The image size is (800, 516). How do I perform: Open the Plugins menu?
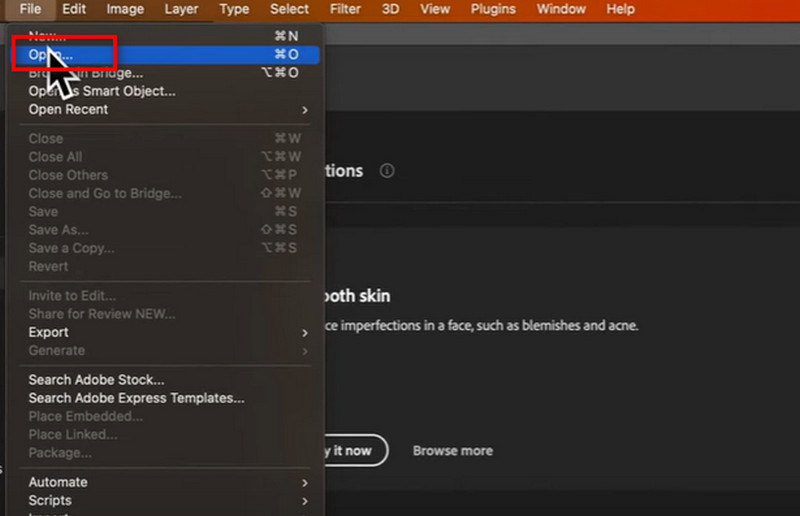click(x=494, y=9)
